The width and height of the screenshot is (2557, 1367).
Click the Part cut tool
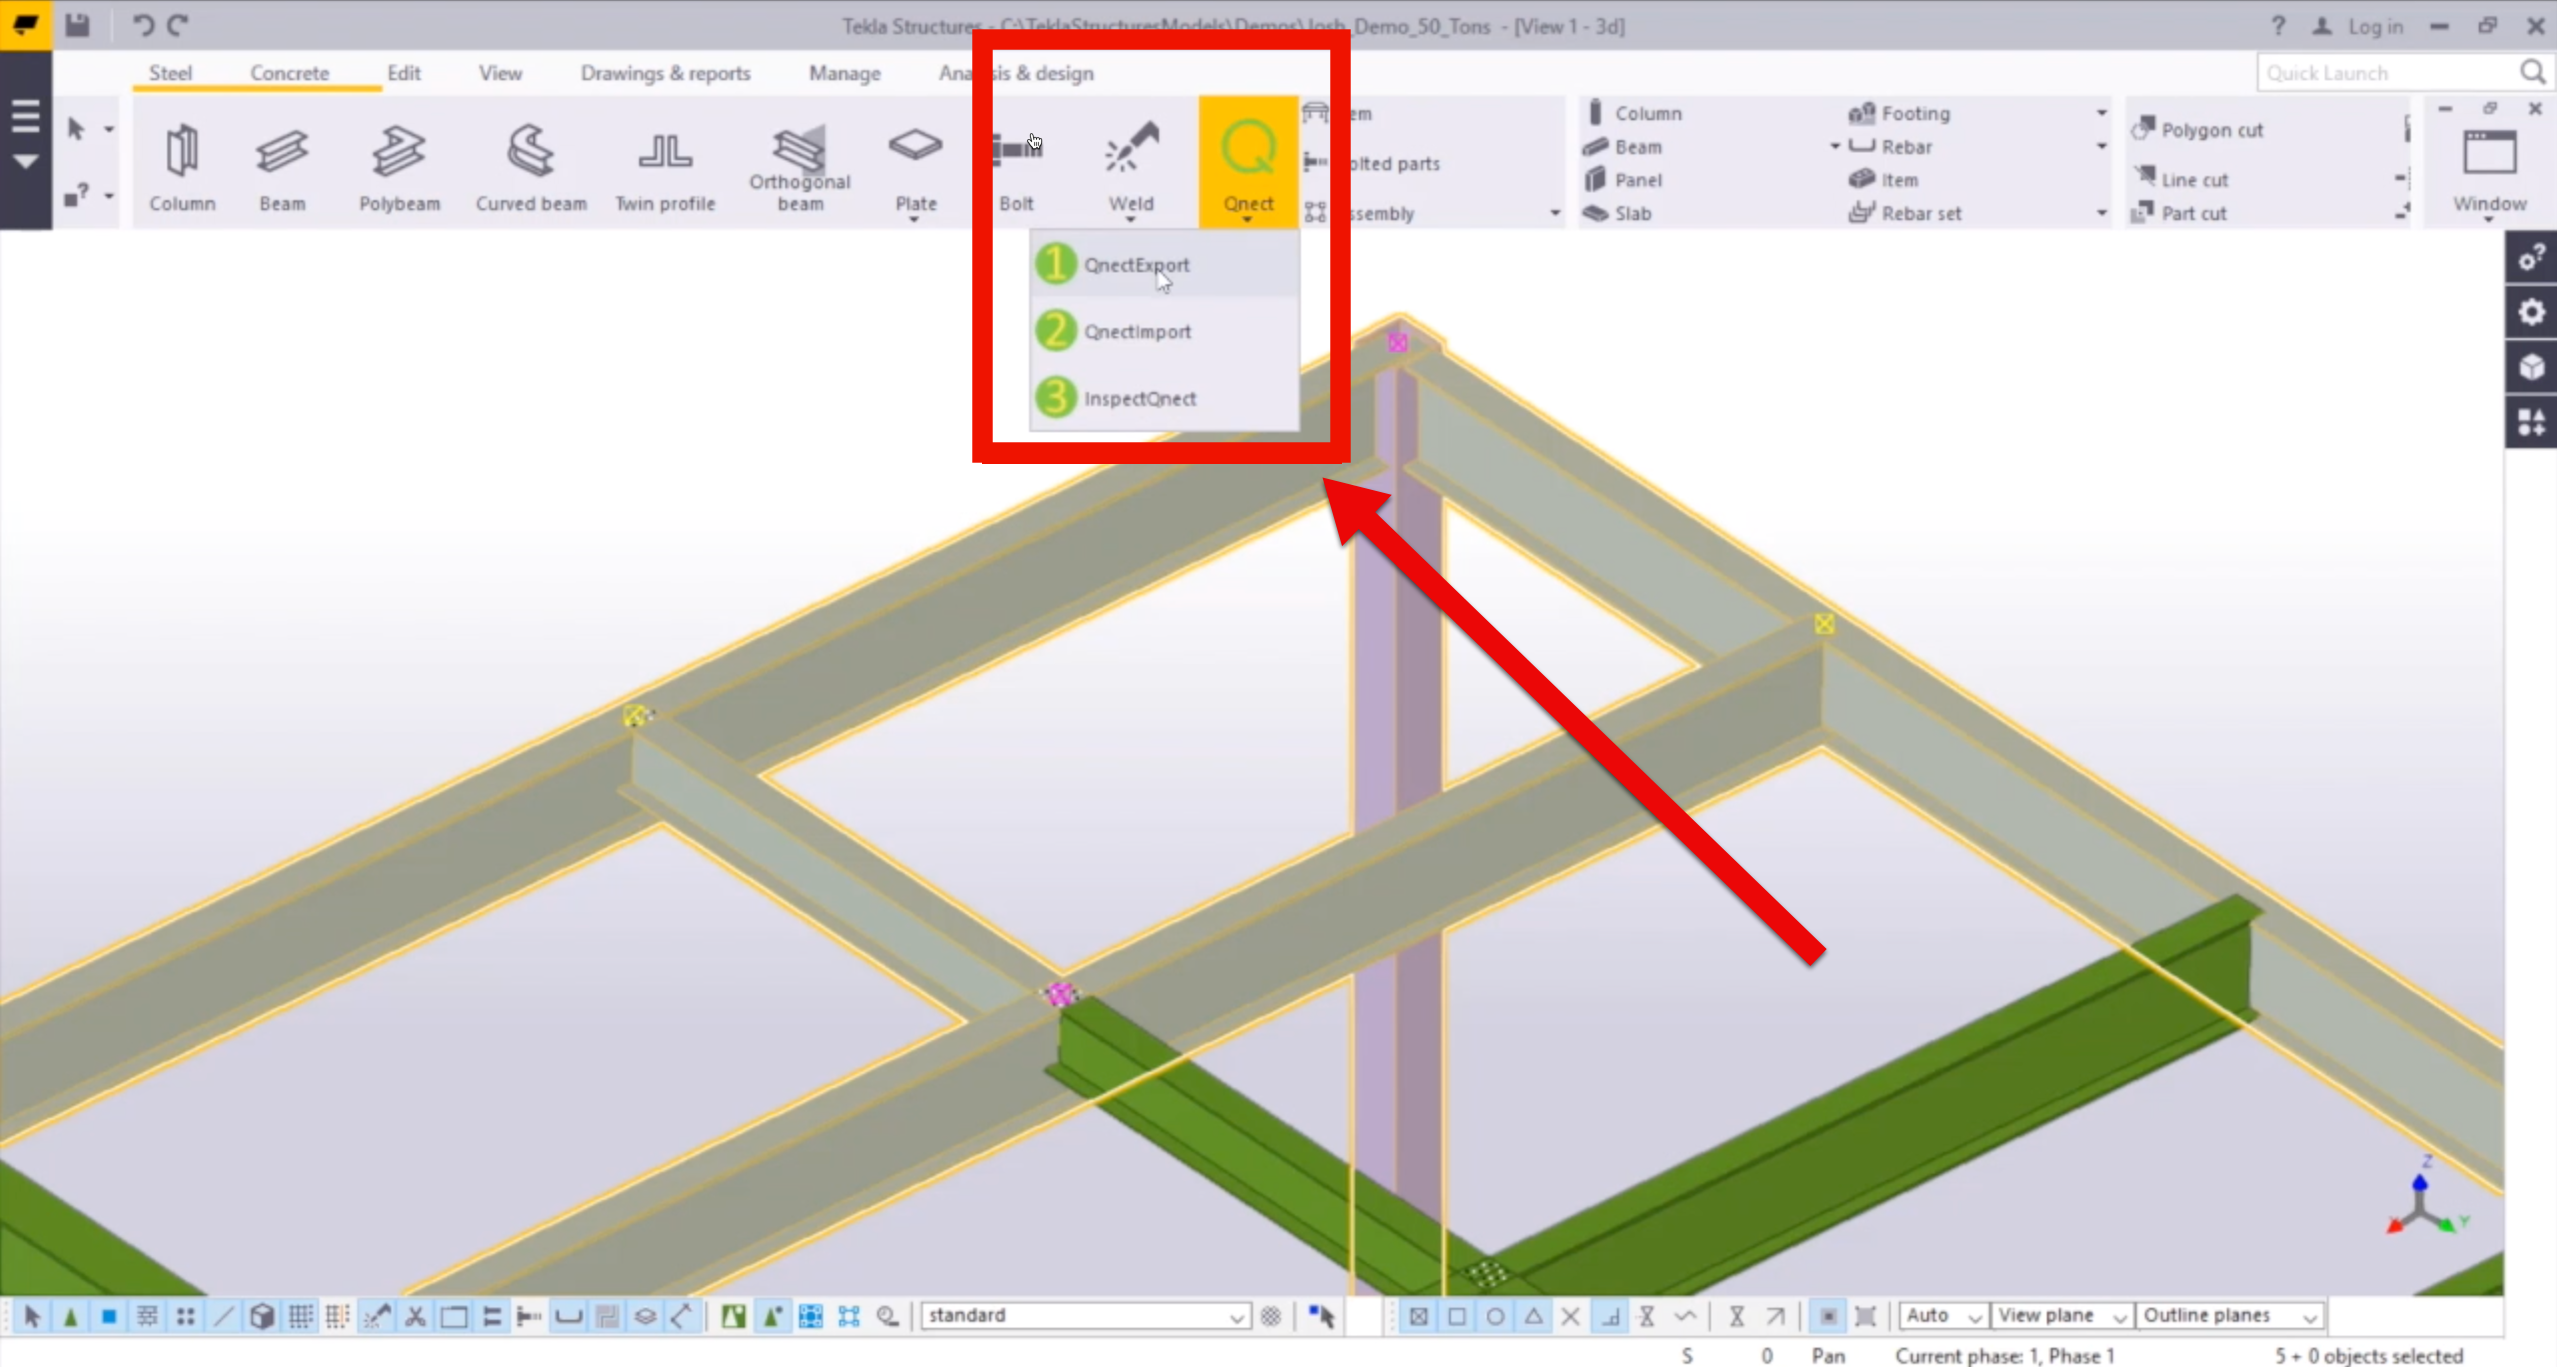[x=2179, y=213]
